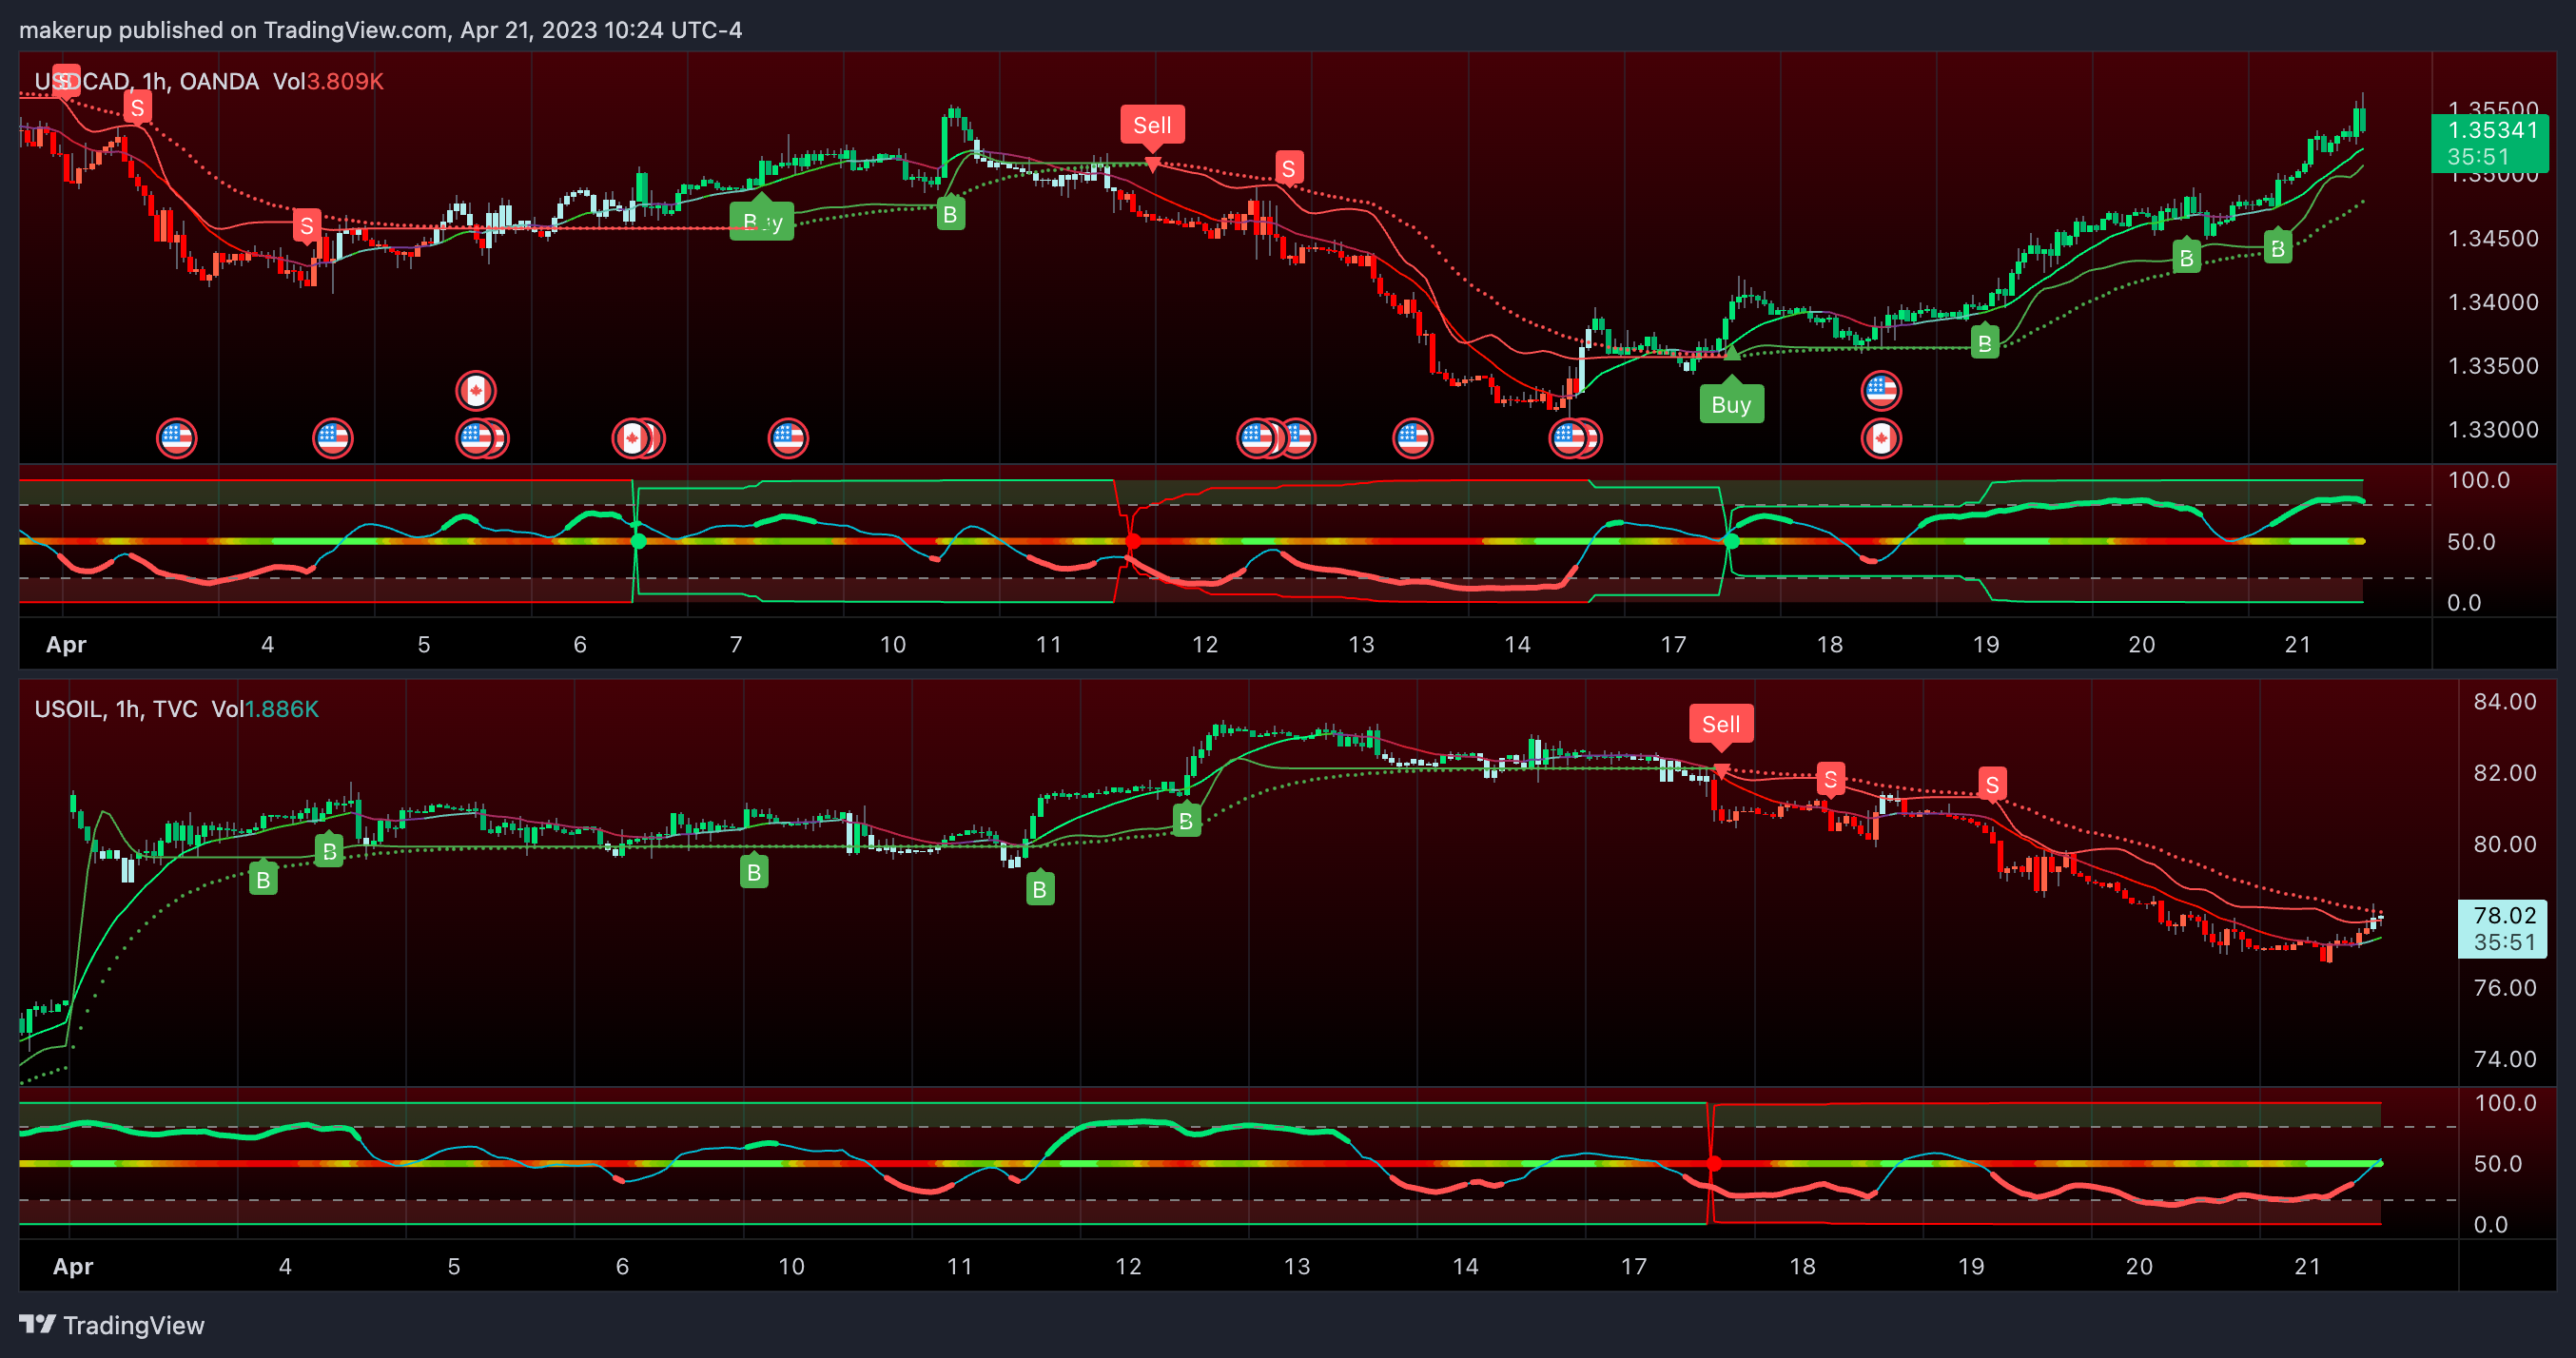Click the 1.33000 price axis label
Image resolution: width=2576 pixels, height=1358 pixels.
(2493, 429)
